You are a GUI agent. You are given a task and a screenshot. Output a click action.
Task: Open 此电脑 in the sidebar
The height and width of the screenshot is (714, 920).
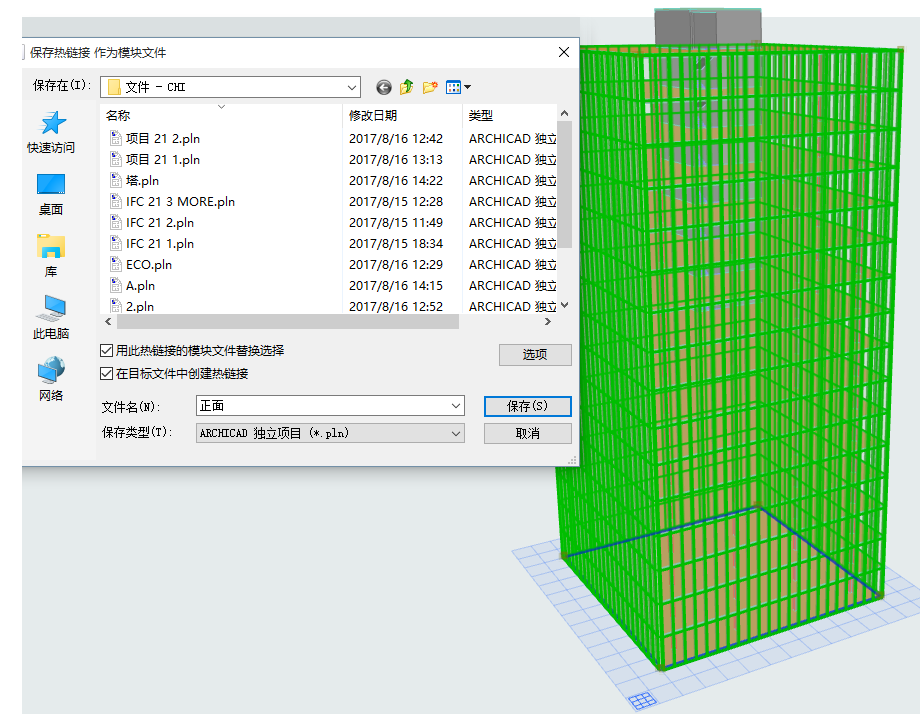51,318
